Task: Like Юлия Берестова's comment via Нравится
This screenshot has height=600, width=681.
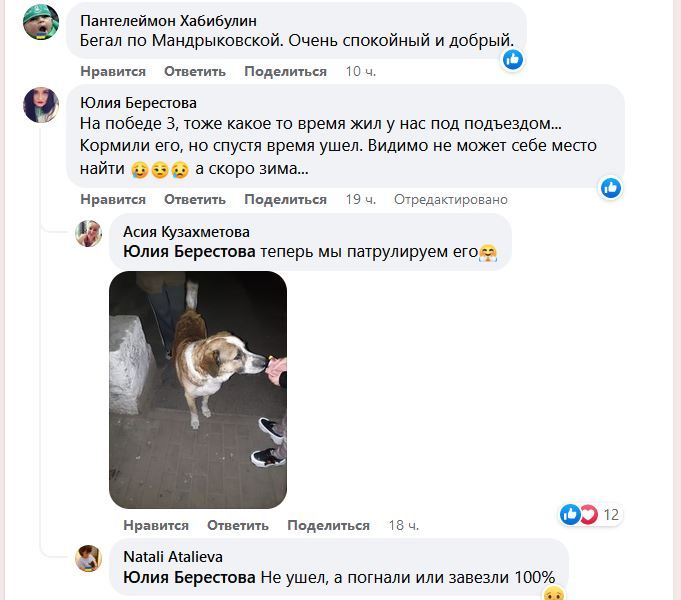Action: (113, 199)
